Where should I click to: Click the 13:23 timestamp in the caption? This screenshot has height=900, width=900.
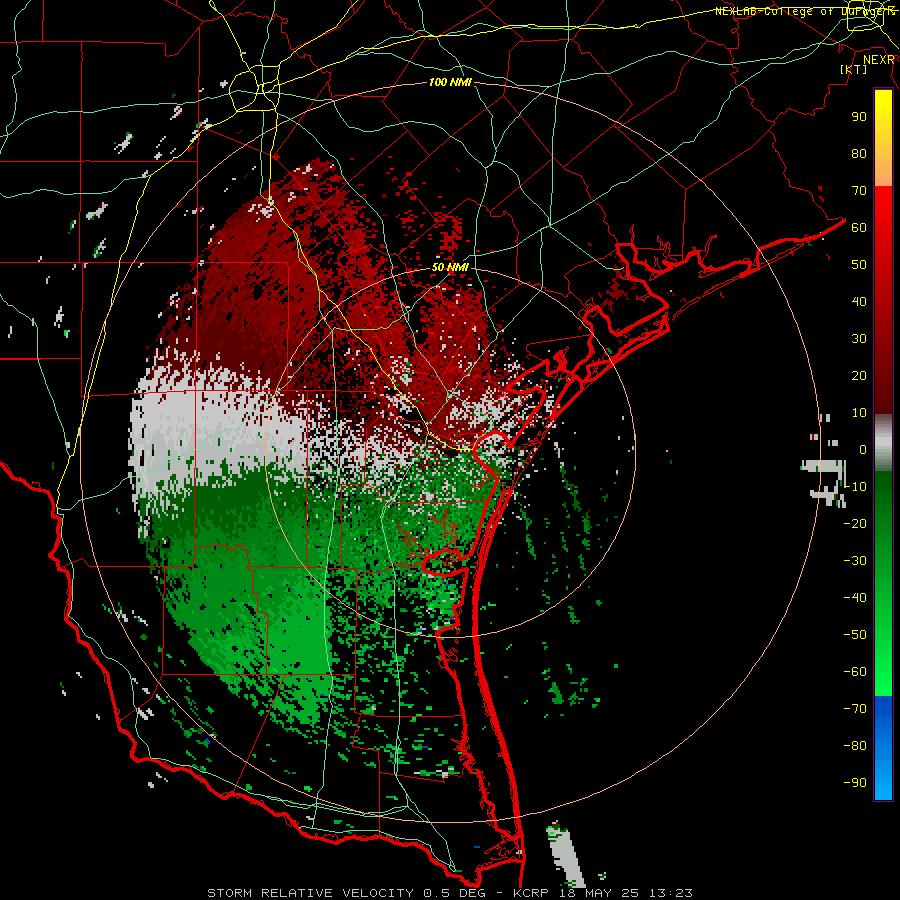click(670, 893)
